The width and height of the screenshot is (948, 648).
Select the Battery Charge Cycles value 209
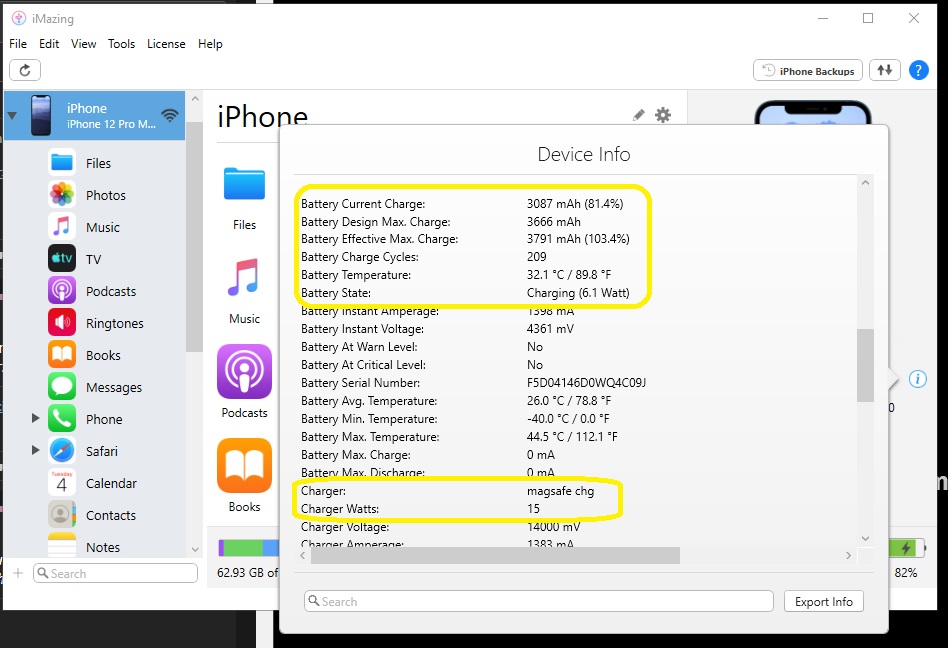click(x=536, y=256)
